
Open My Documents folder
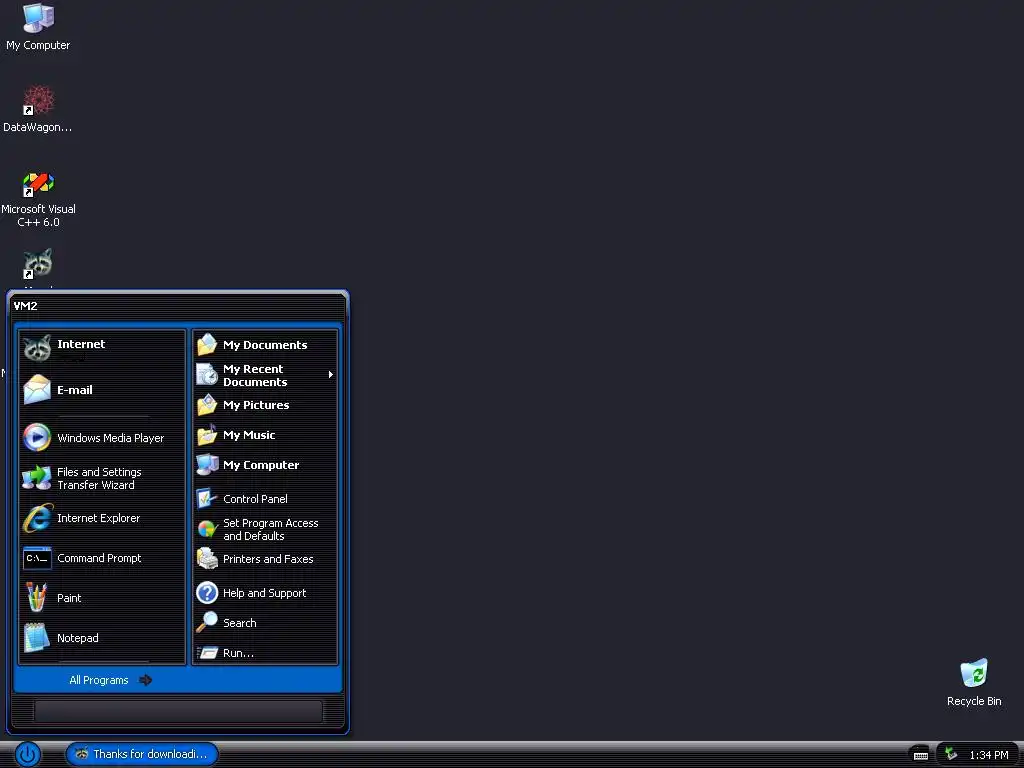[265, 345]
